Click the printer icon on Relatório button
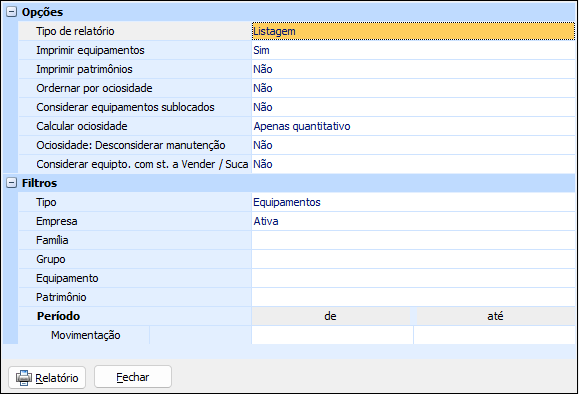Viewport: 579px width, 394px height. pyautogui.click(x=24, y=377)
